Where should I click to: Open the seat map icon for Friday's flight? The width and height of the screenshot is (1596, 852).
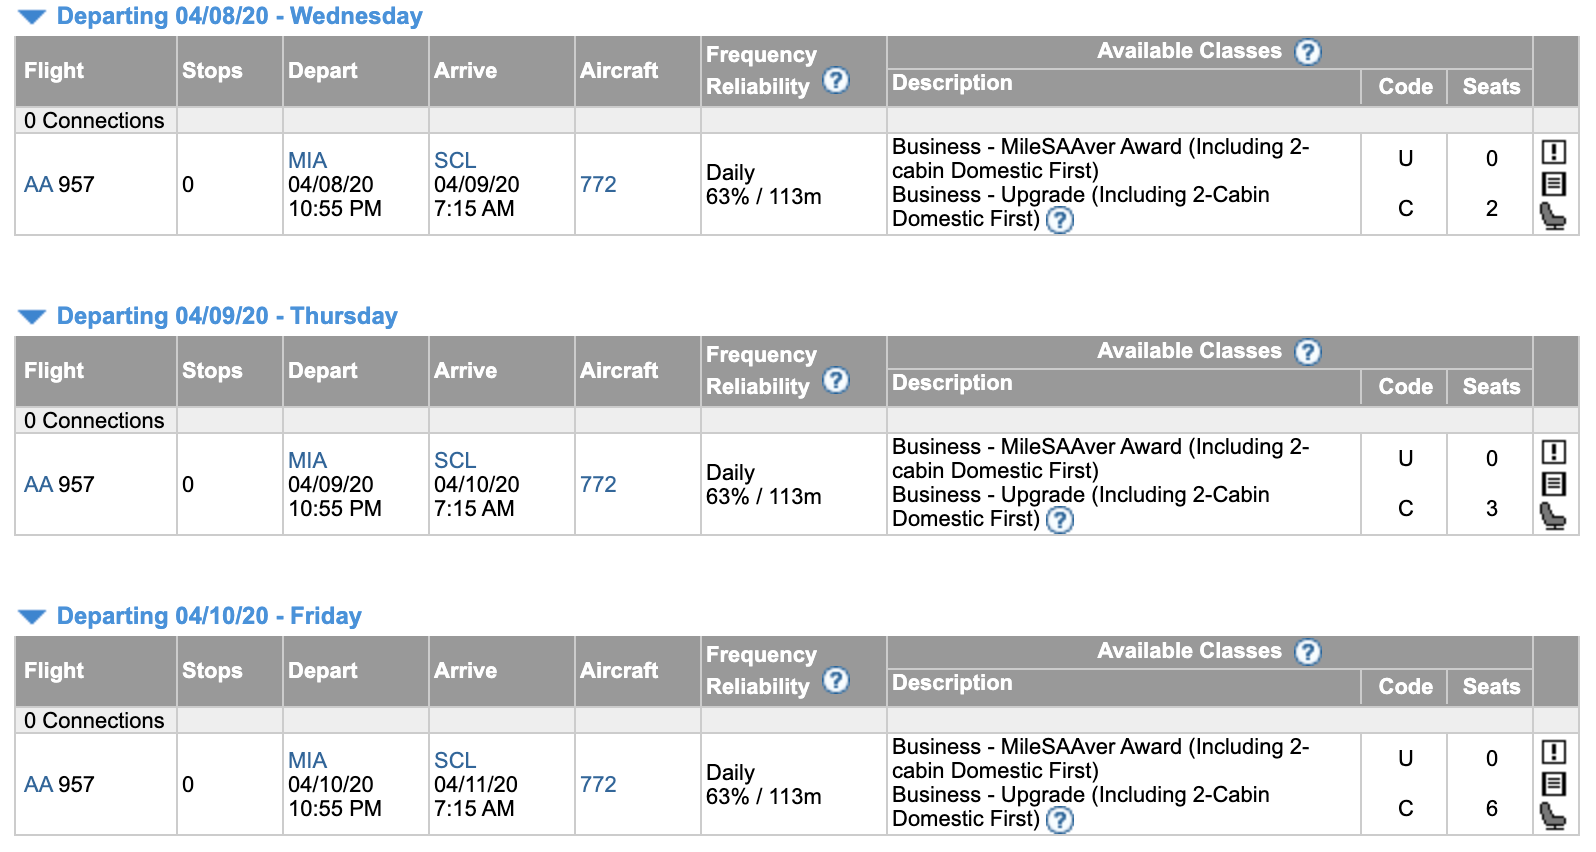(1553, 816)
